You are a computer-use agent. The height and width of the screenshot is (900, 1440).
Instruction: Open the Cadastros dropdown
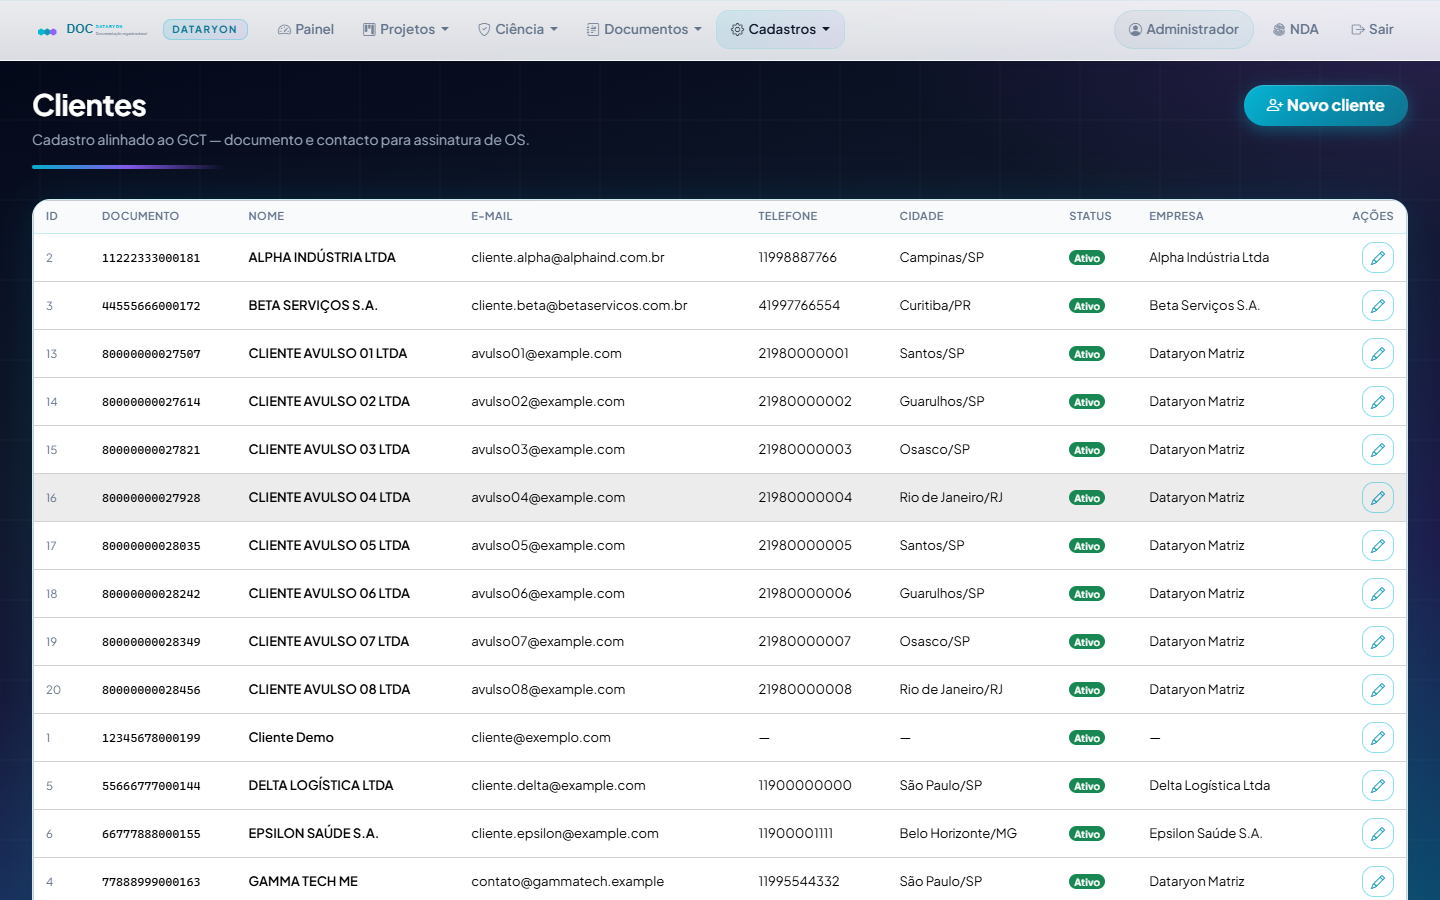click(780, 30)
